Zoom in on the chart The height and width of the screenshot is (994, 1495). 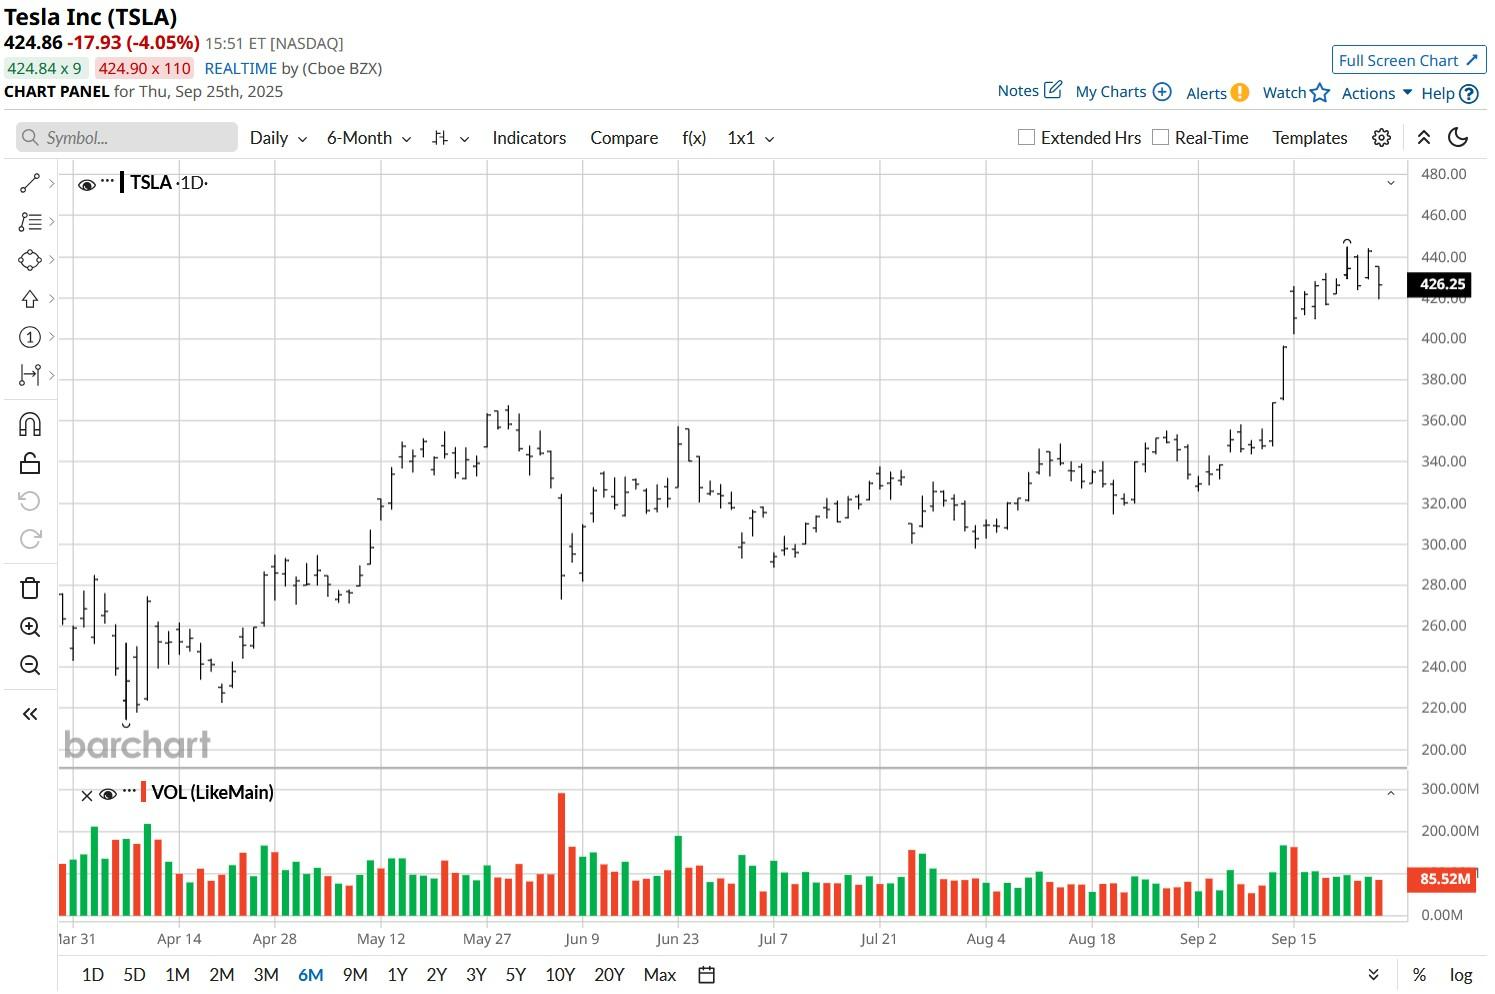pyautogui.click(x=30, y=627)
